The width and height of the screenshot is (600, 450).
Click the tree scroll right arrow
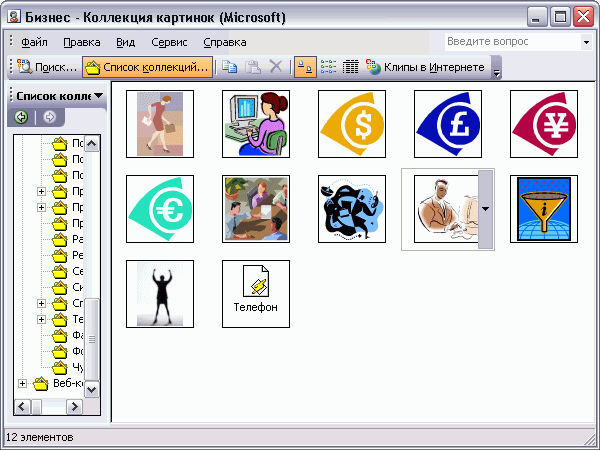[x=74, y=406]
